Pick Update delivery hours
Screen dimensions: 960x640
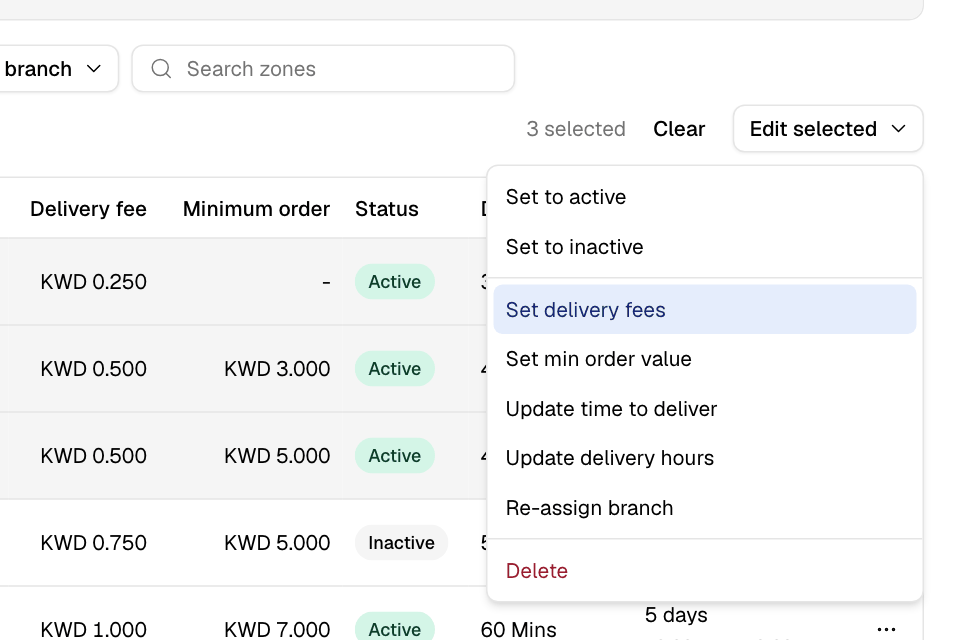click(705, 458)
